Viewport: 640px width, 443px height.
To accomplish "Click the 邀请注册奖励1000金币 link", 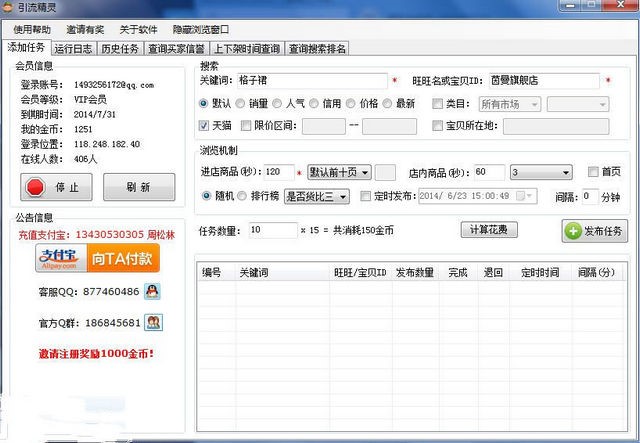I will point(96,354).
